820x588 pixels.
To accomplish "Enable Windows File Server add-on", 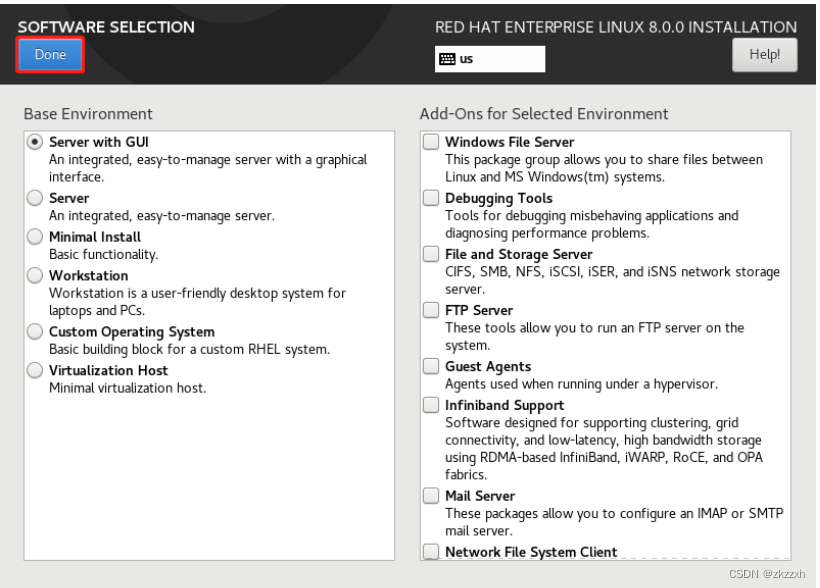I will coord(431,142).
